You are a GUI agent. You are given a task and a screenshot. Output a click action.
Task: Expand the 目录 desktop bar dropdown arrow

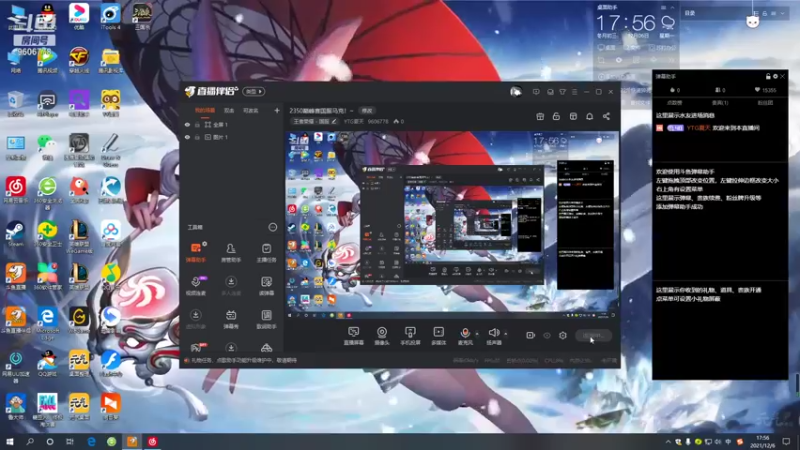point(783,13)
